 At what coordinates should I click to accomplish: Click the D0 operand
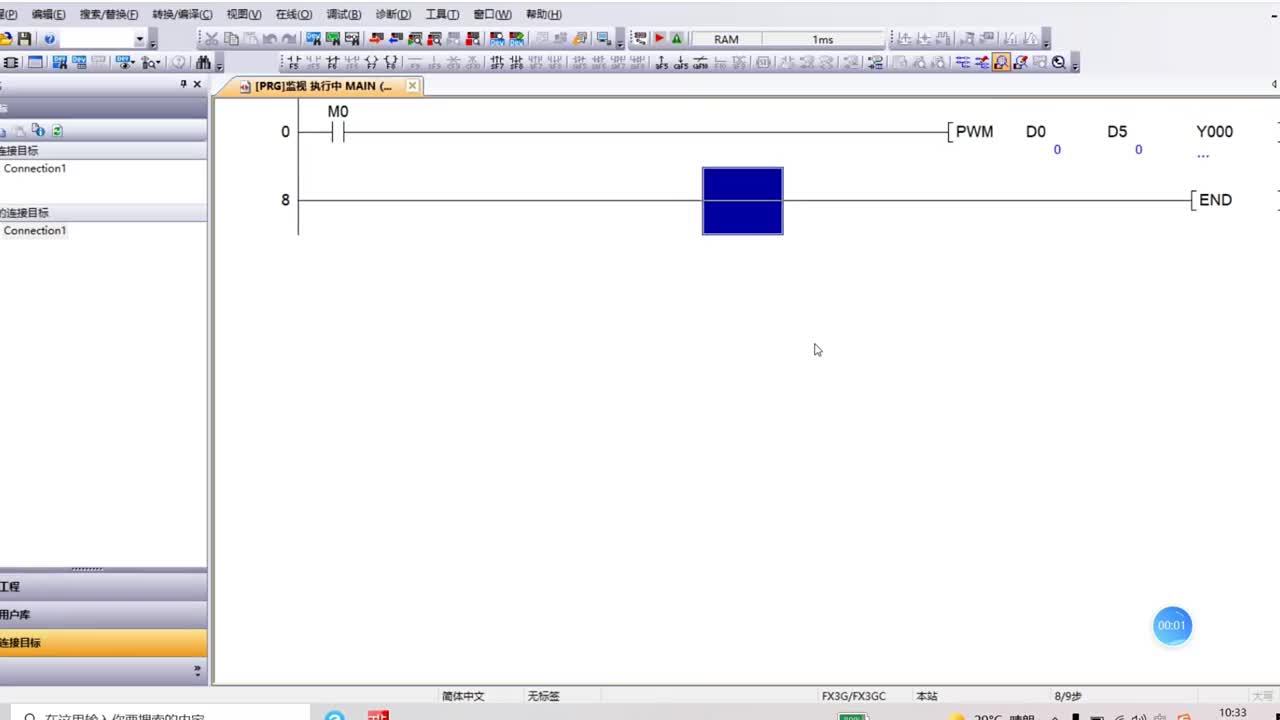pyautogui.click(x=1036, y=131)
